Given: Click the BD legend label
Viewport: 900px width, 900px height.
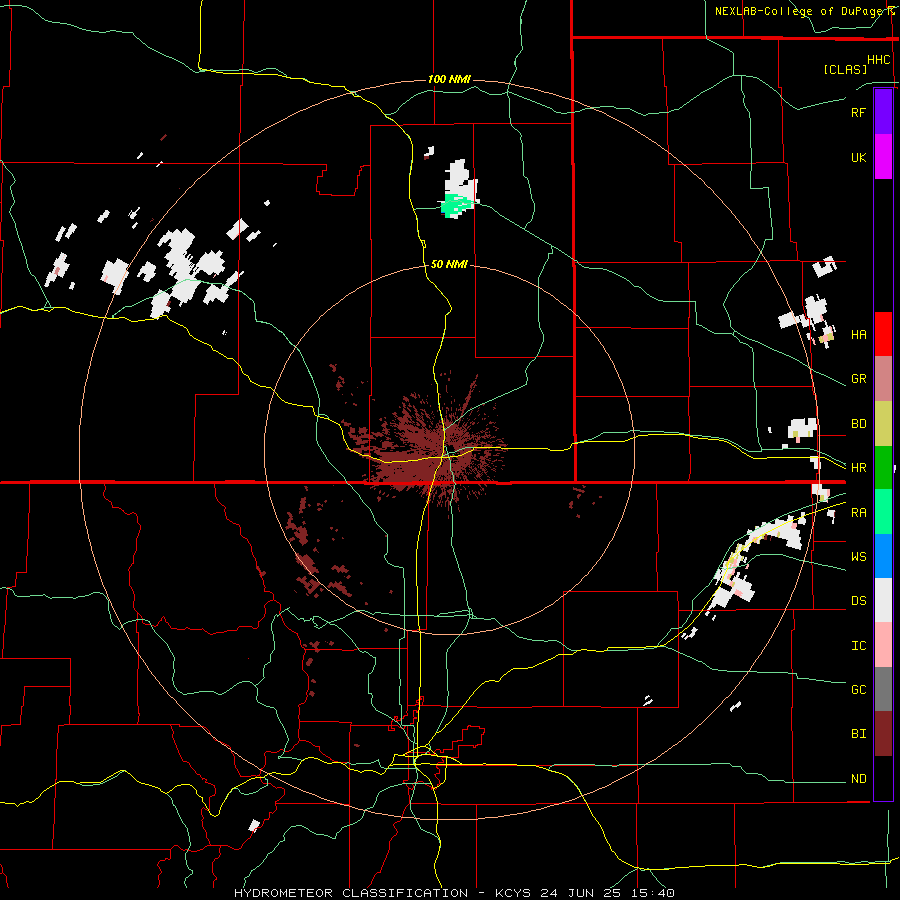Looking at the screenshot, I should coord(858,424).
